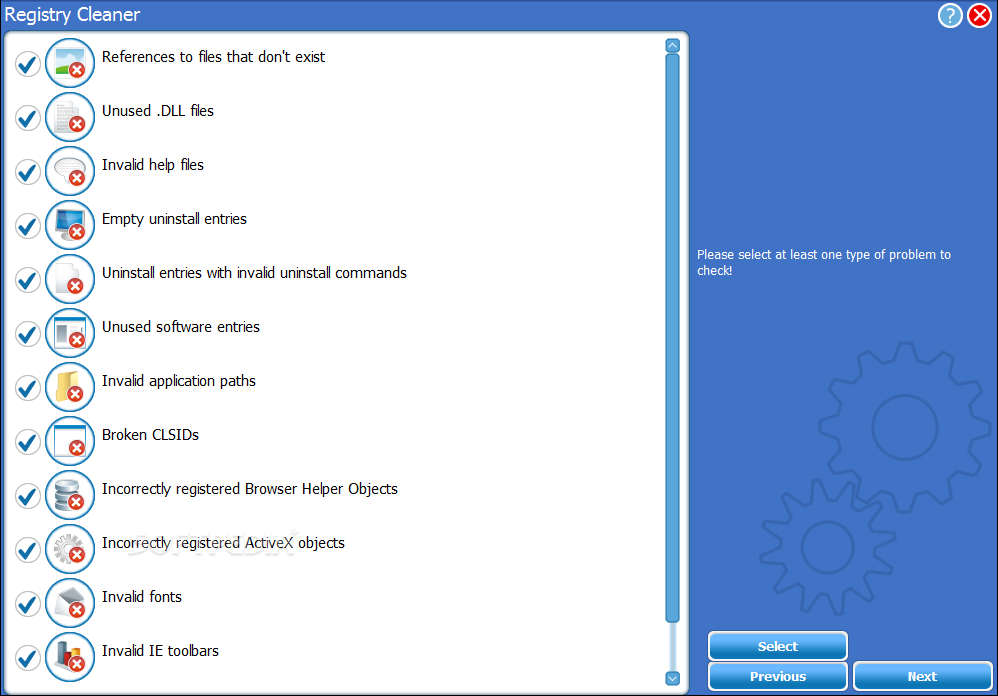Uncheck Unused software entries
This screenshot has height=696, width=998.
click(x=28, y=334)
